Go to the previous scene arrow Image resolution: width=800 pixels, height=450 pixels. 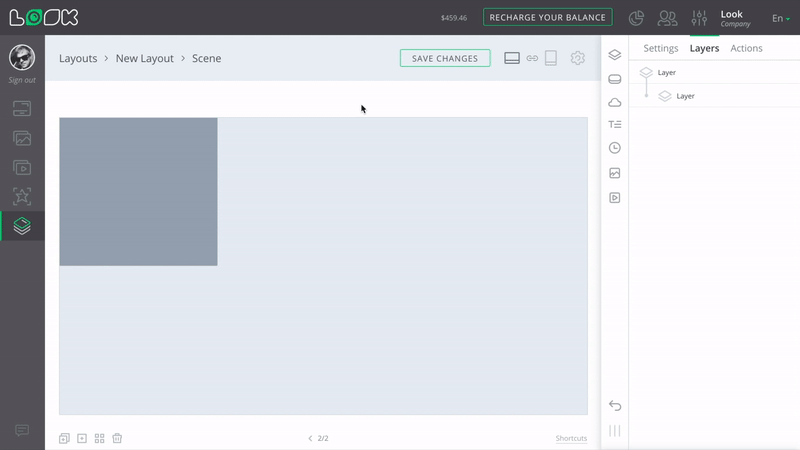[x=310, y=438]
